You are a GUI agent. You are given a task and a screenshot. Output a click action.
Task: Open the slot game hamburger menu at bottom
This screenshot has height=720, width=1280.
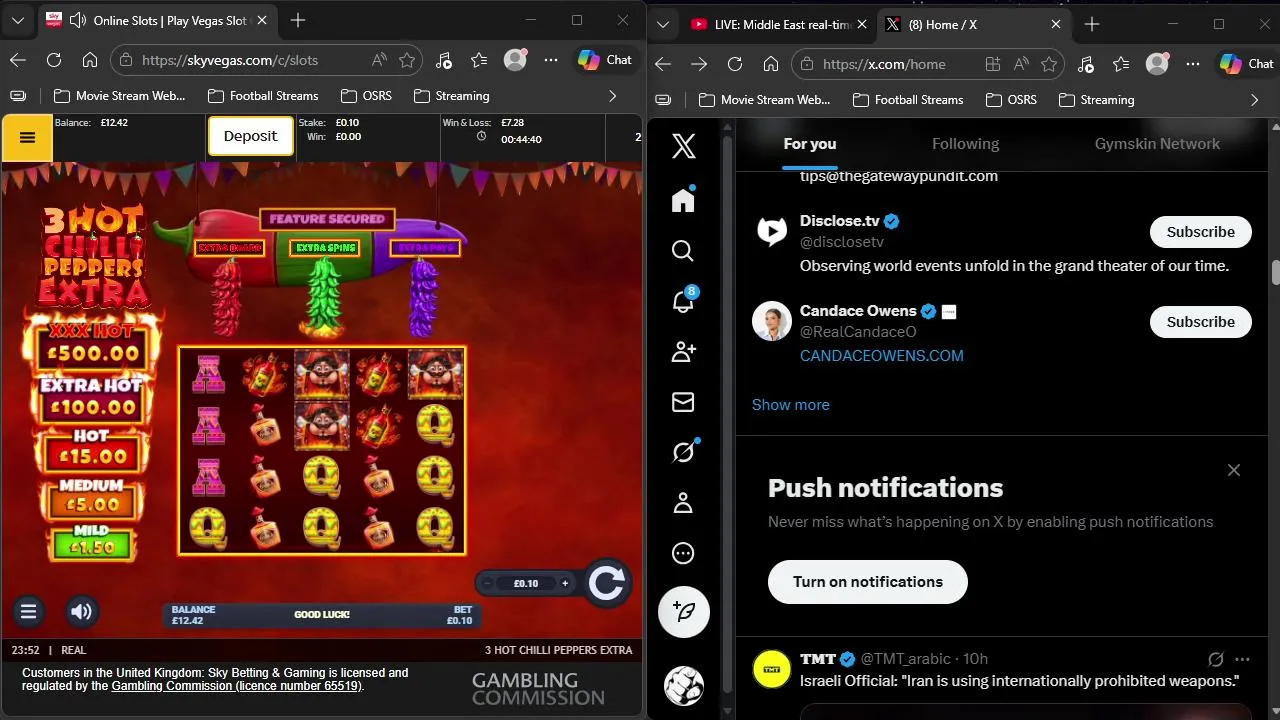(x=29, y=612)
